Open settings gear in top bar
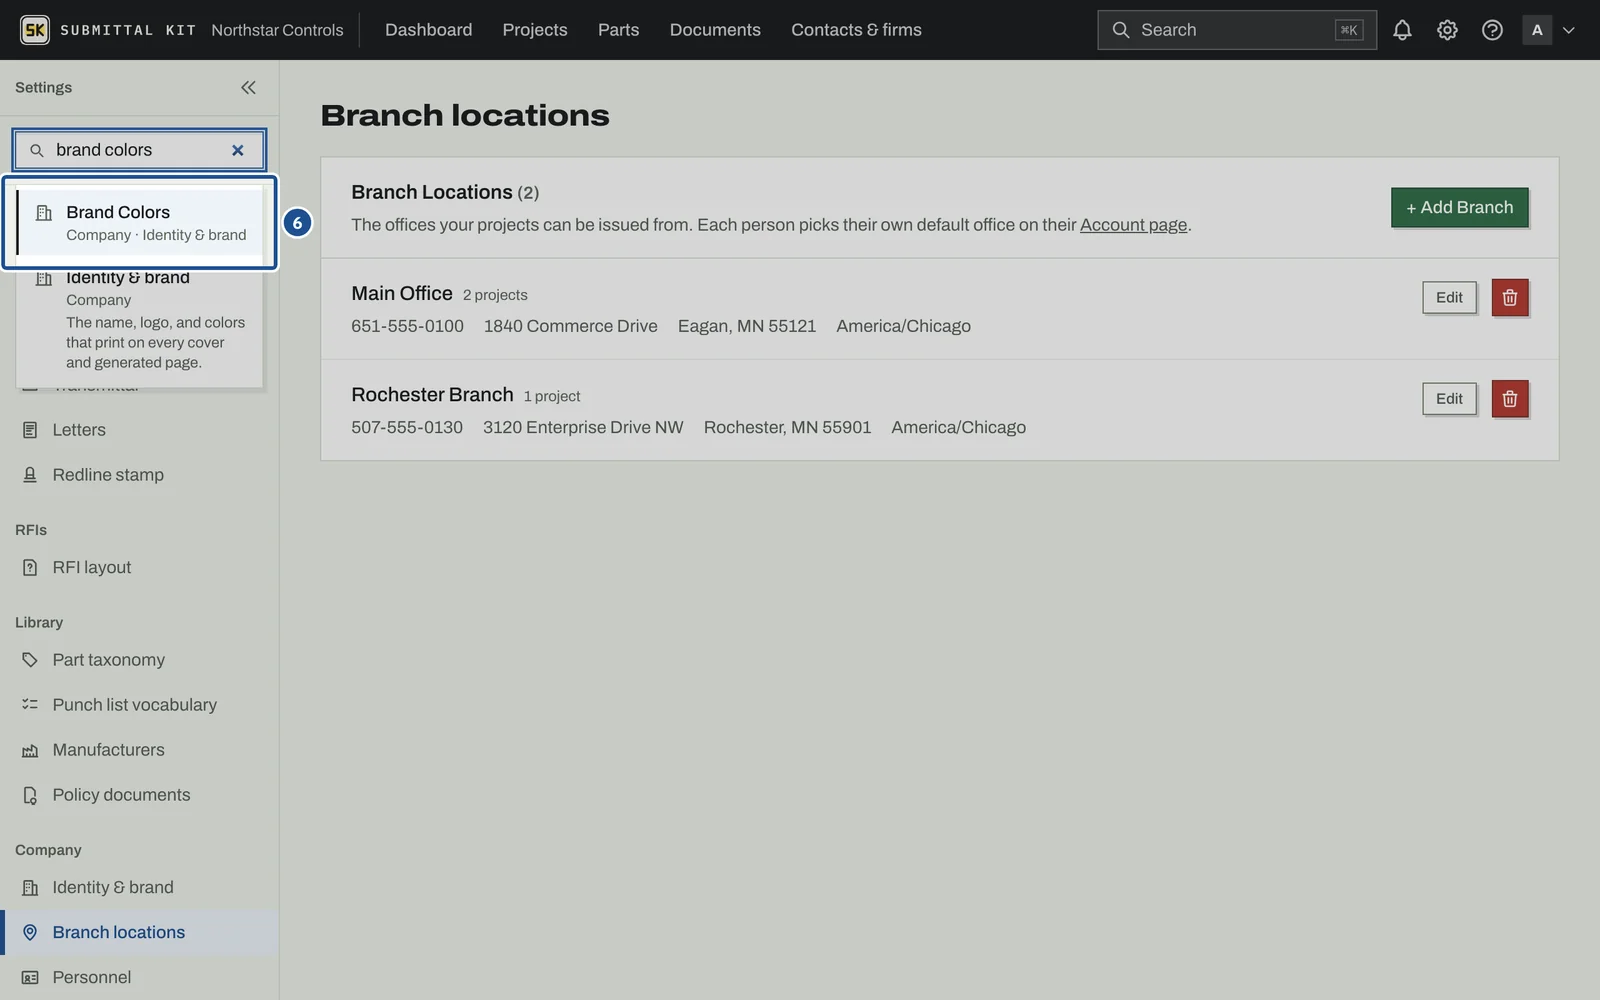The image size is (1600, 1000). click(x=1447, y=30)
